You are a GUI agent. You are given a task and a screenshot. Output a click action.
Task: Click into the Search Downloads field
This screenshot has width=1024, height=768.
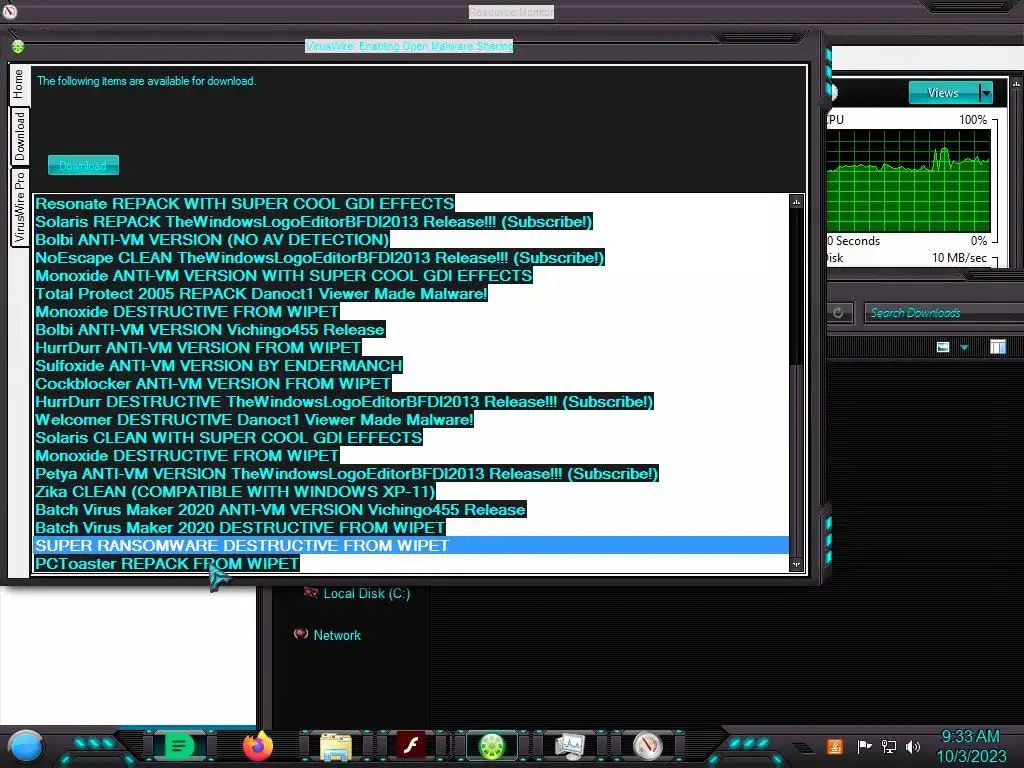[943, 313]
